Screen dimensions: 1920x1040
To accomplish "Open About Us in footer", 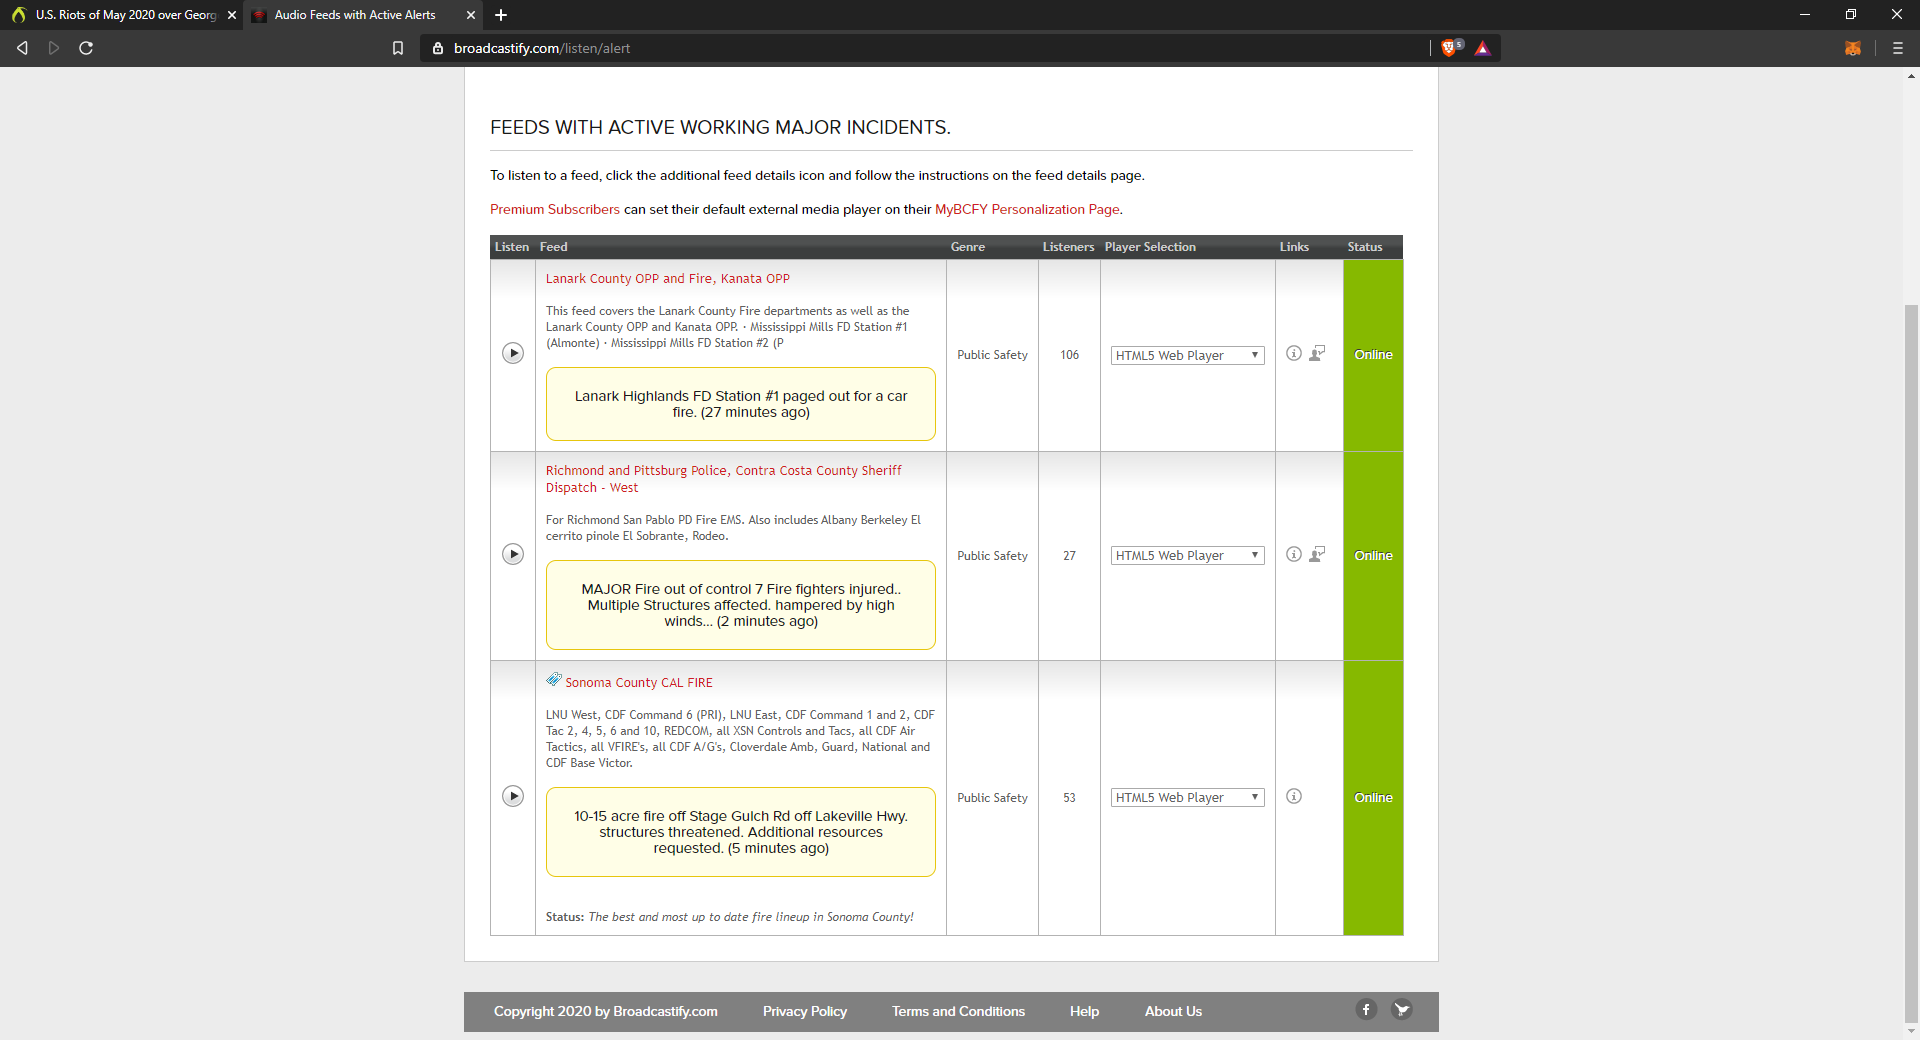I will (x=1173, y=1011).
